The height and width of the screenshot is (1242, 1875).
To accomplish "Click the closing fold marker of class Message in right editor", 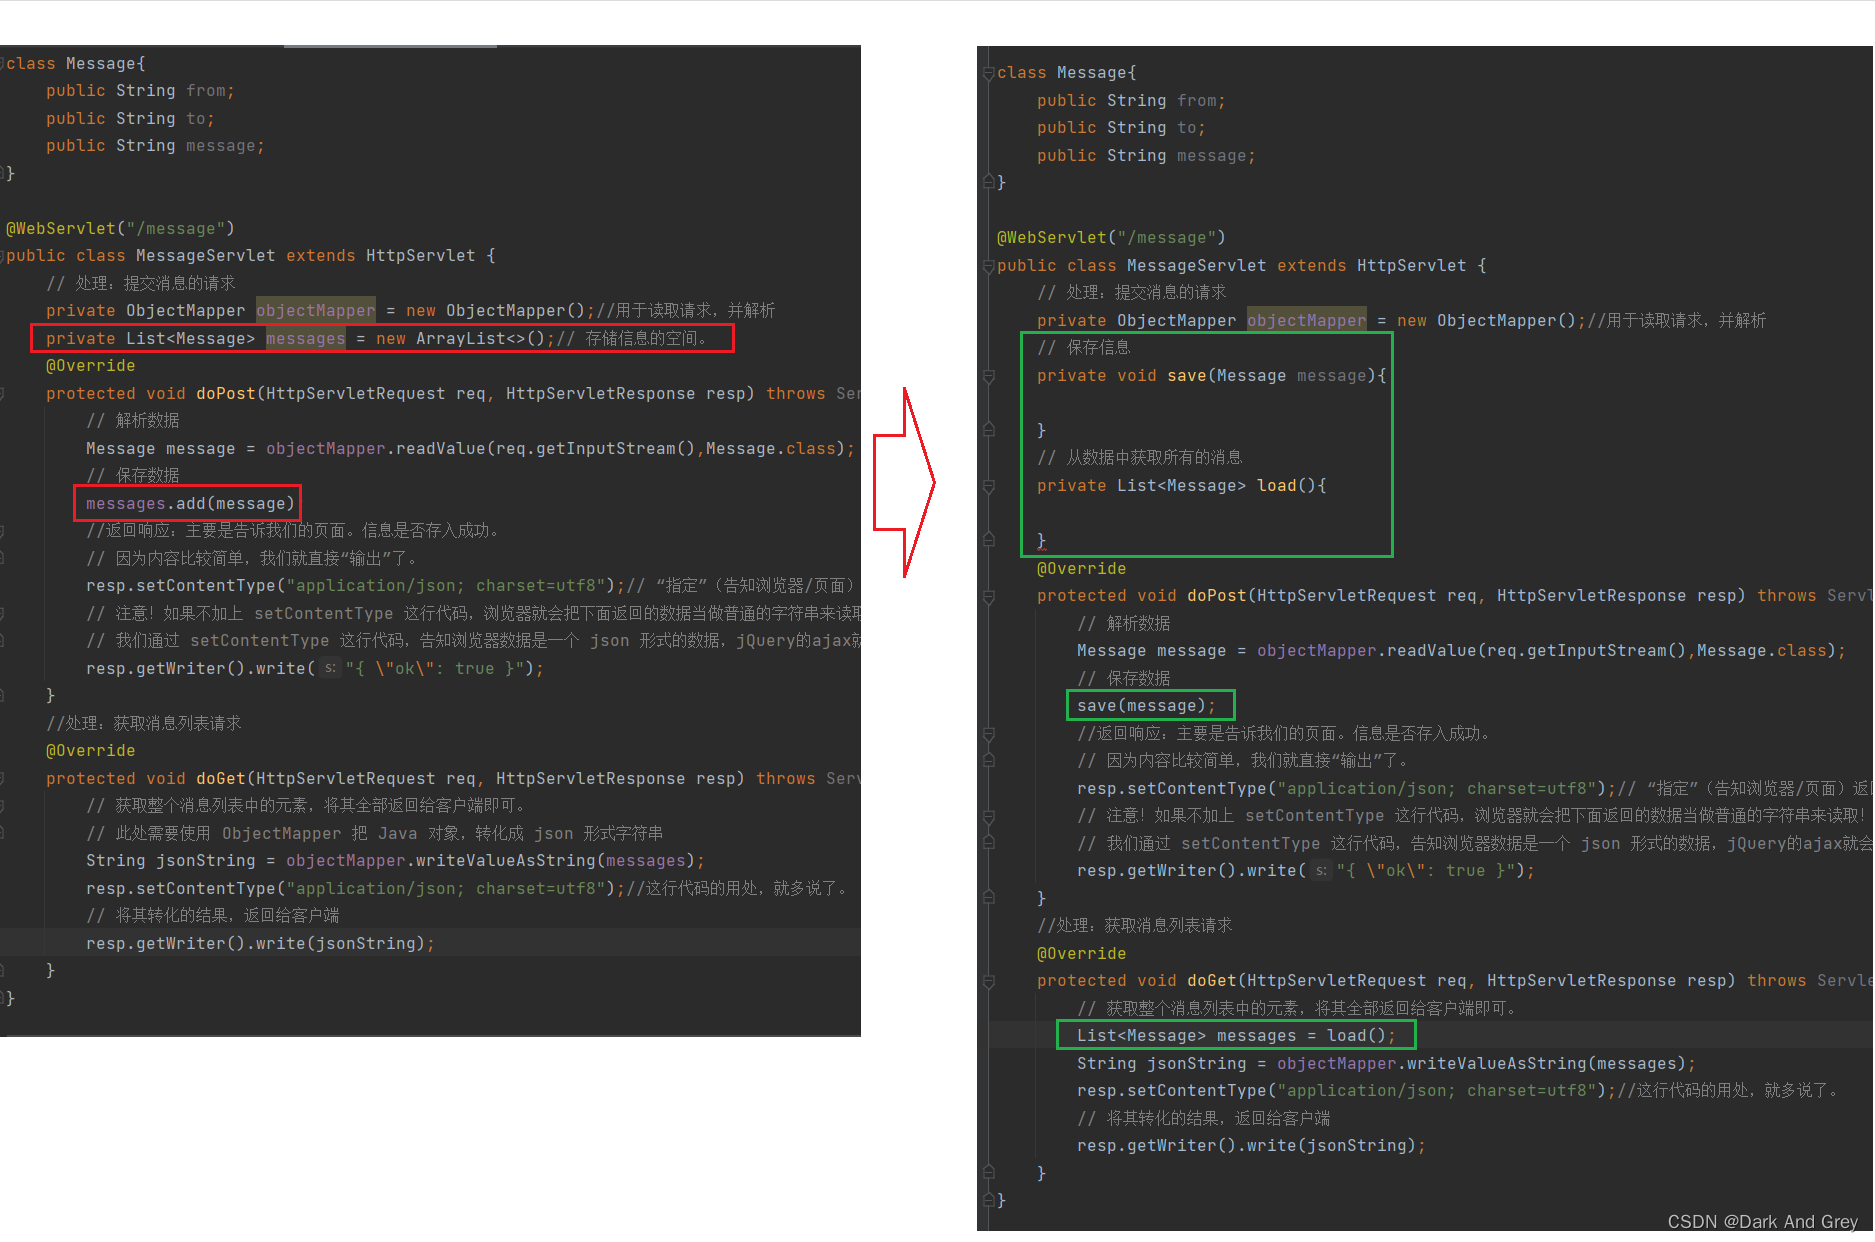I will click(x=988, y=182).
